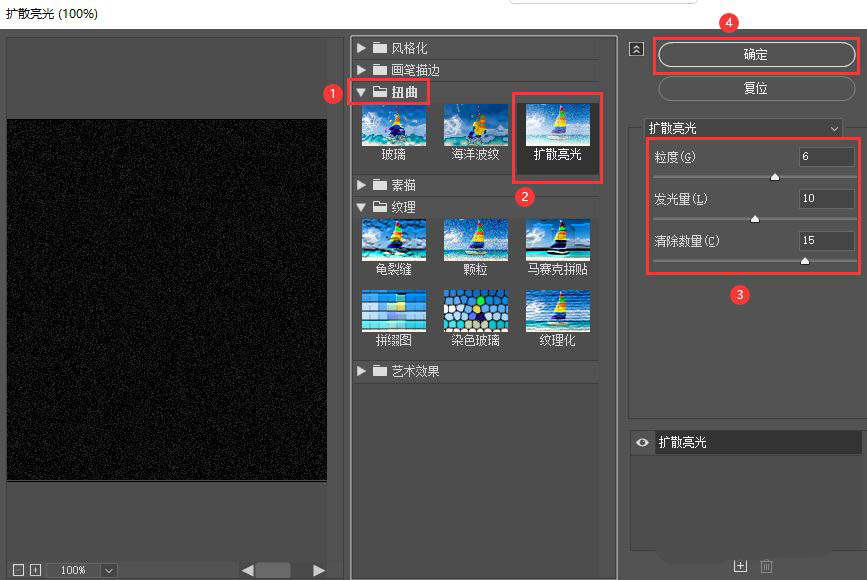867x580 pixels.
Task: Open the 扩散亮光 filter selection dropdown
Action: click(x=834, y=128)
